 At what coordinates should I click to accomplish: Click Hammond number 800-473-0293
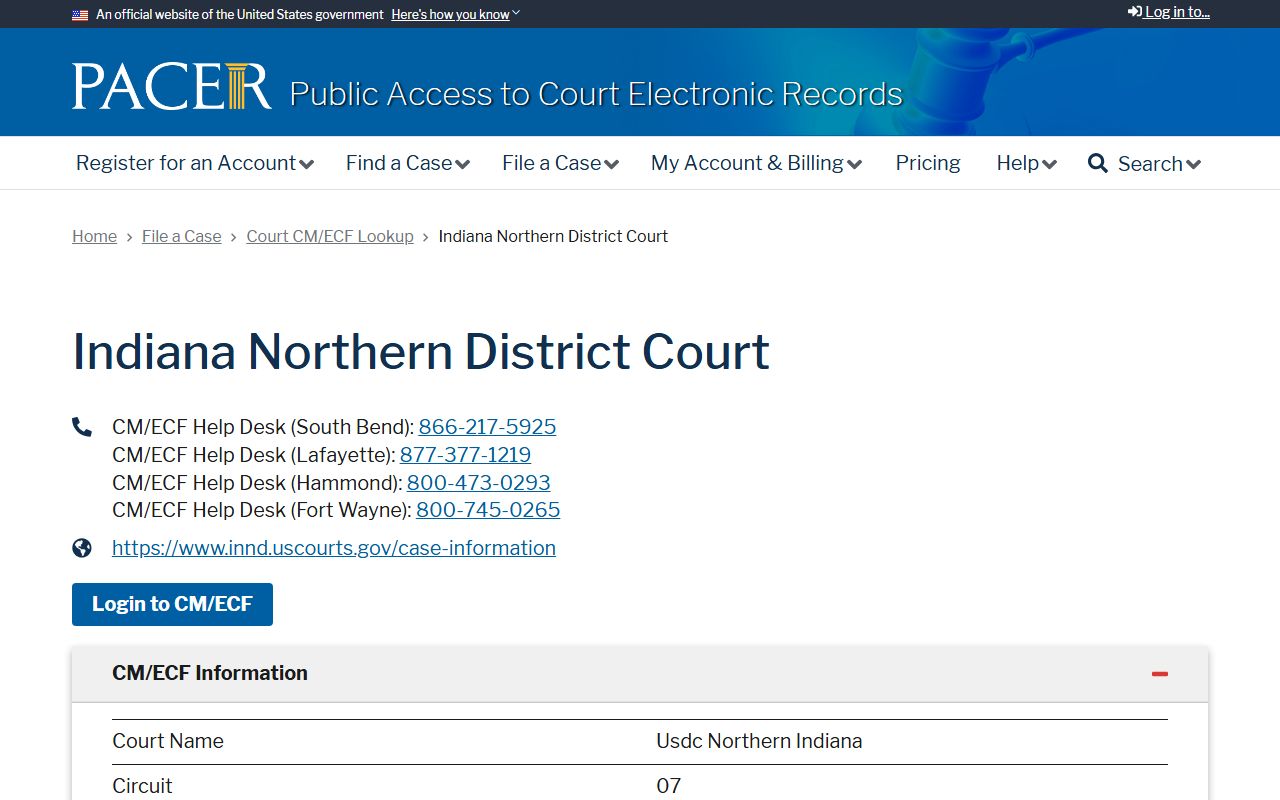tap(478, 483)
